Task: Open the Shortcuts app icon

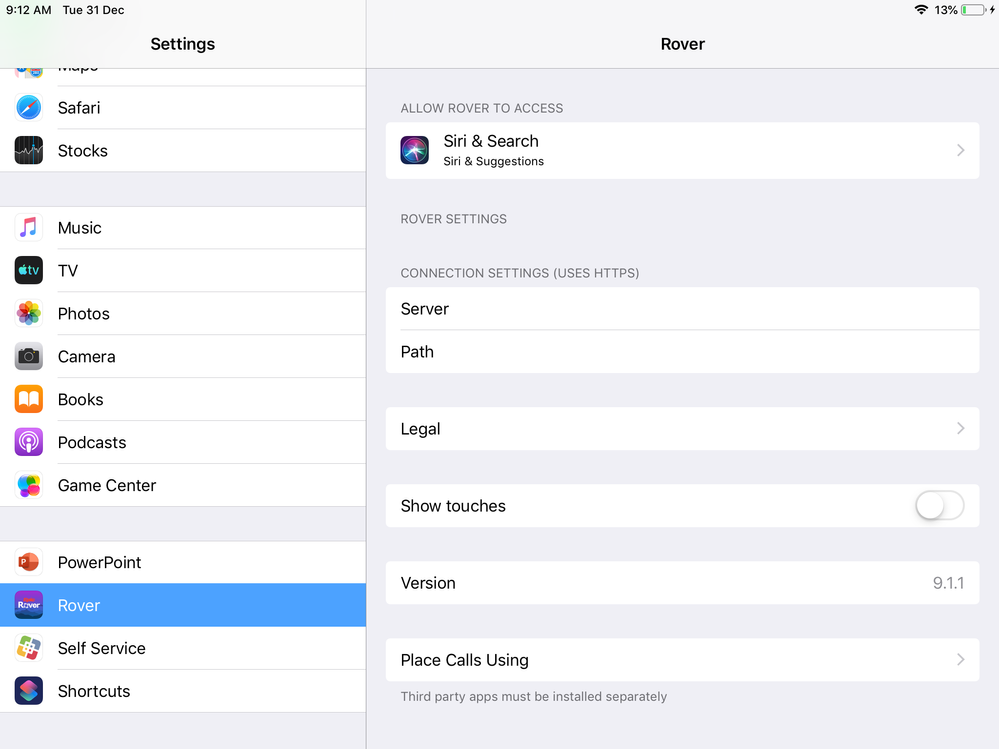Action: [29, 691]
